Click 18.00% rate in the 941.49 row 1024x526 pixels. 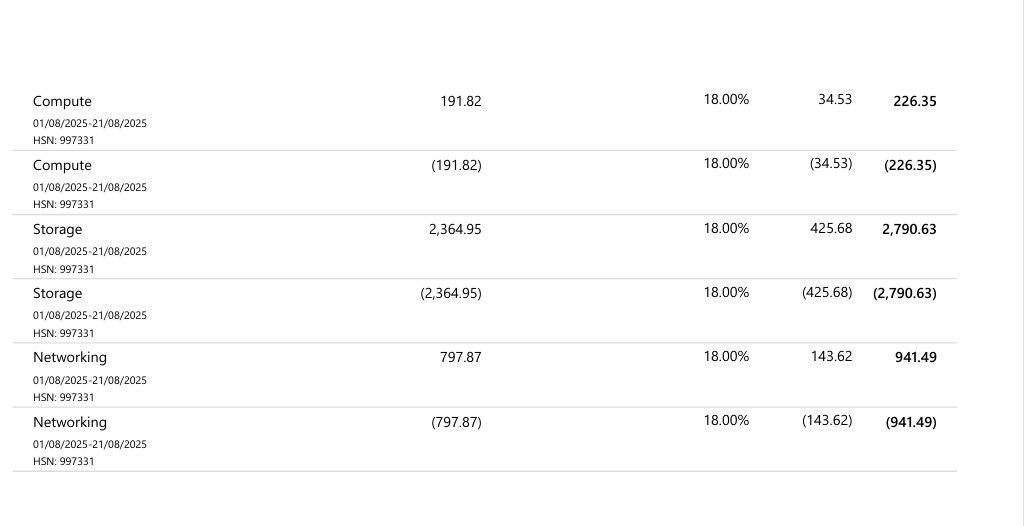[726, 356]
